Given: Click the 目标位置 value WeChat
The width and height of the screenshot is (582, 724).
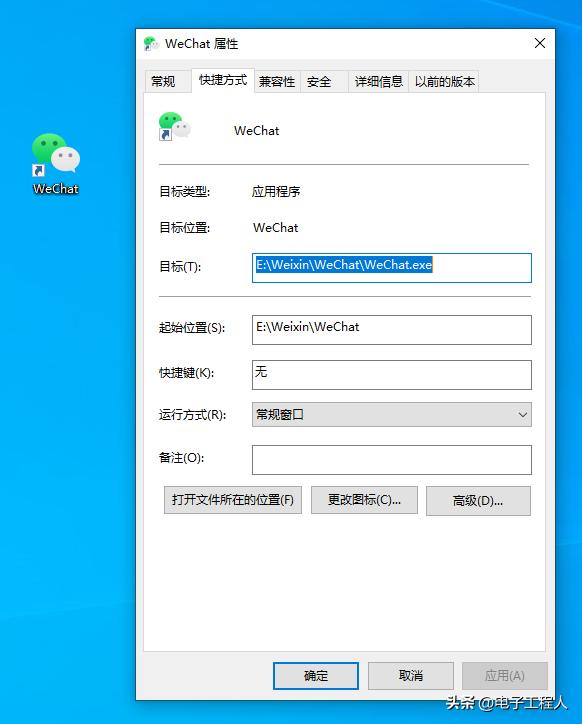Looking at the screenshot, I should (276, 228).
